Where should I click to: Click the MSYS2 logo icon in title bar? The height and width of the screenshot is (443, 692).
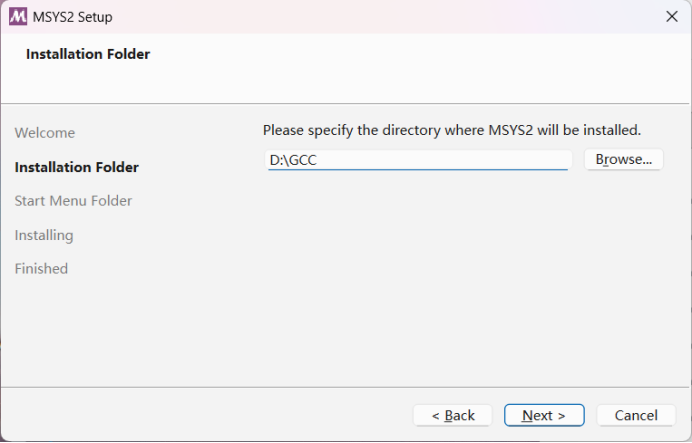pyautogui.click(x=18, y=17)
